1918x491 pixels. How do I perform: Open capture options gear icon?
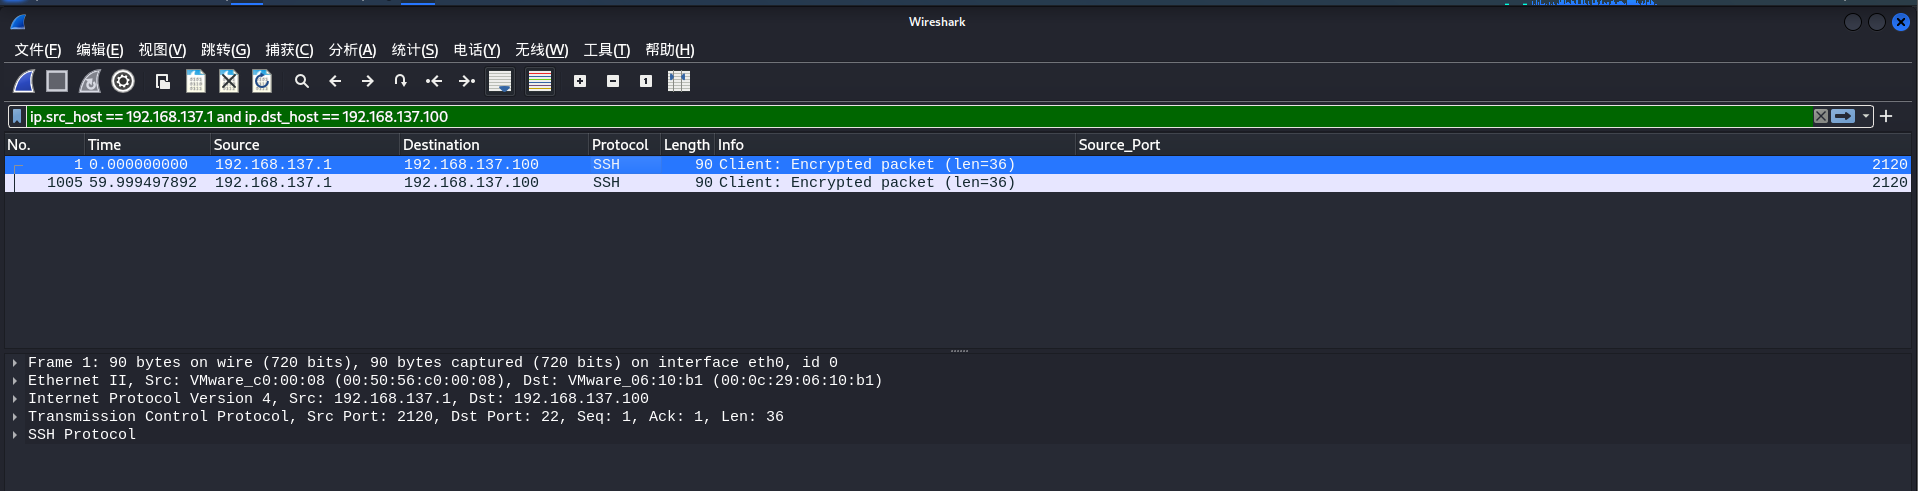pos(123,81)
